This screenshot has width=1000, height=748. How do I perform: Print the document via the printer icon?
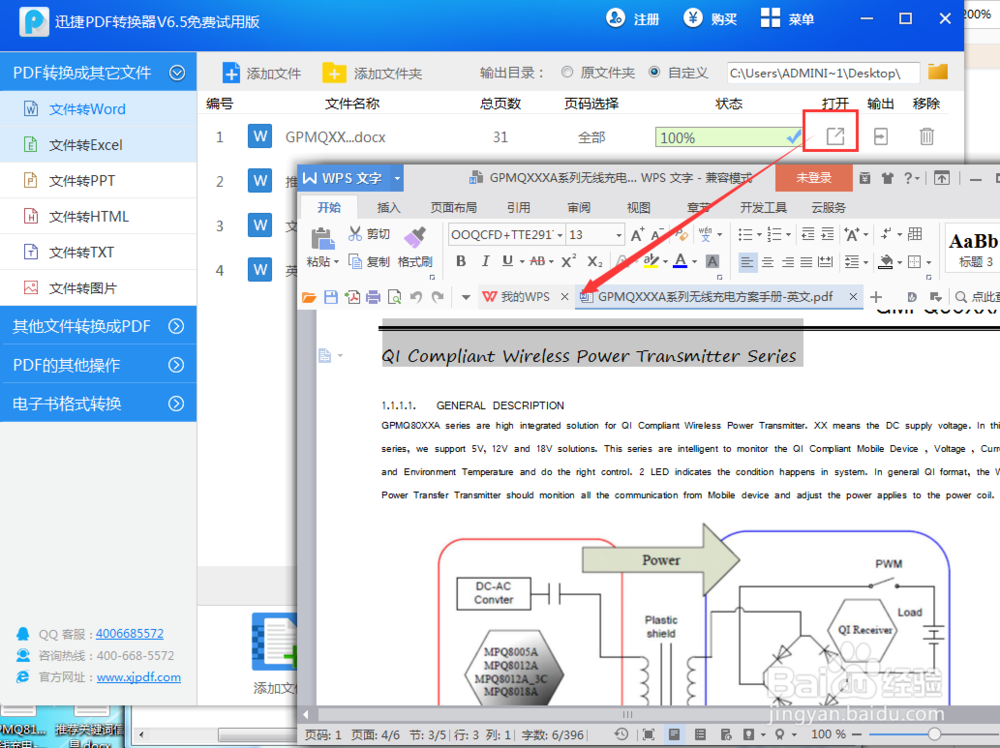373,297
